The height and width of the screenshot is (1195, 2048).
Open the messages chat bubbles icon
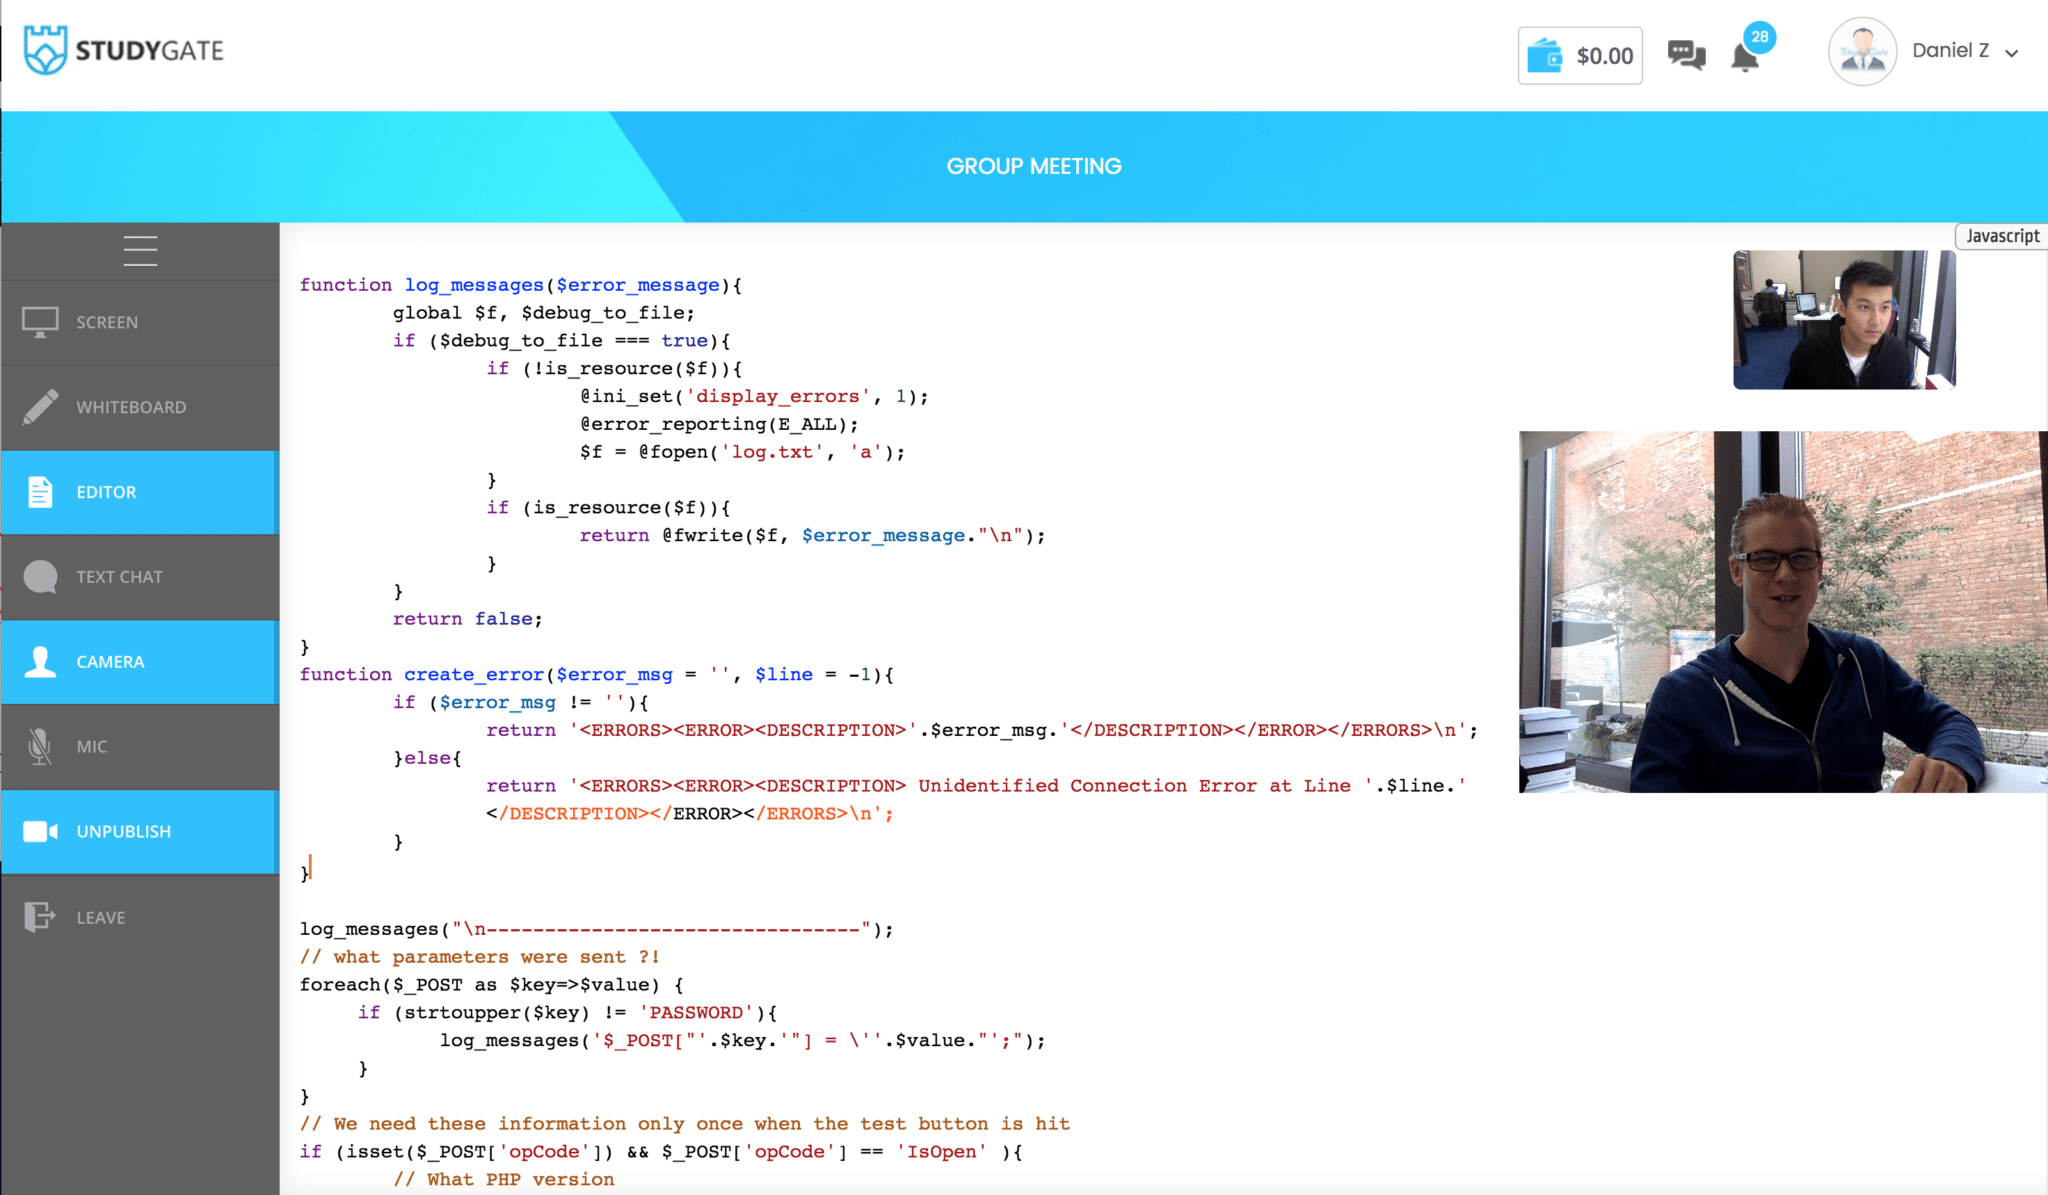coord(1686,55)
